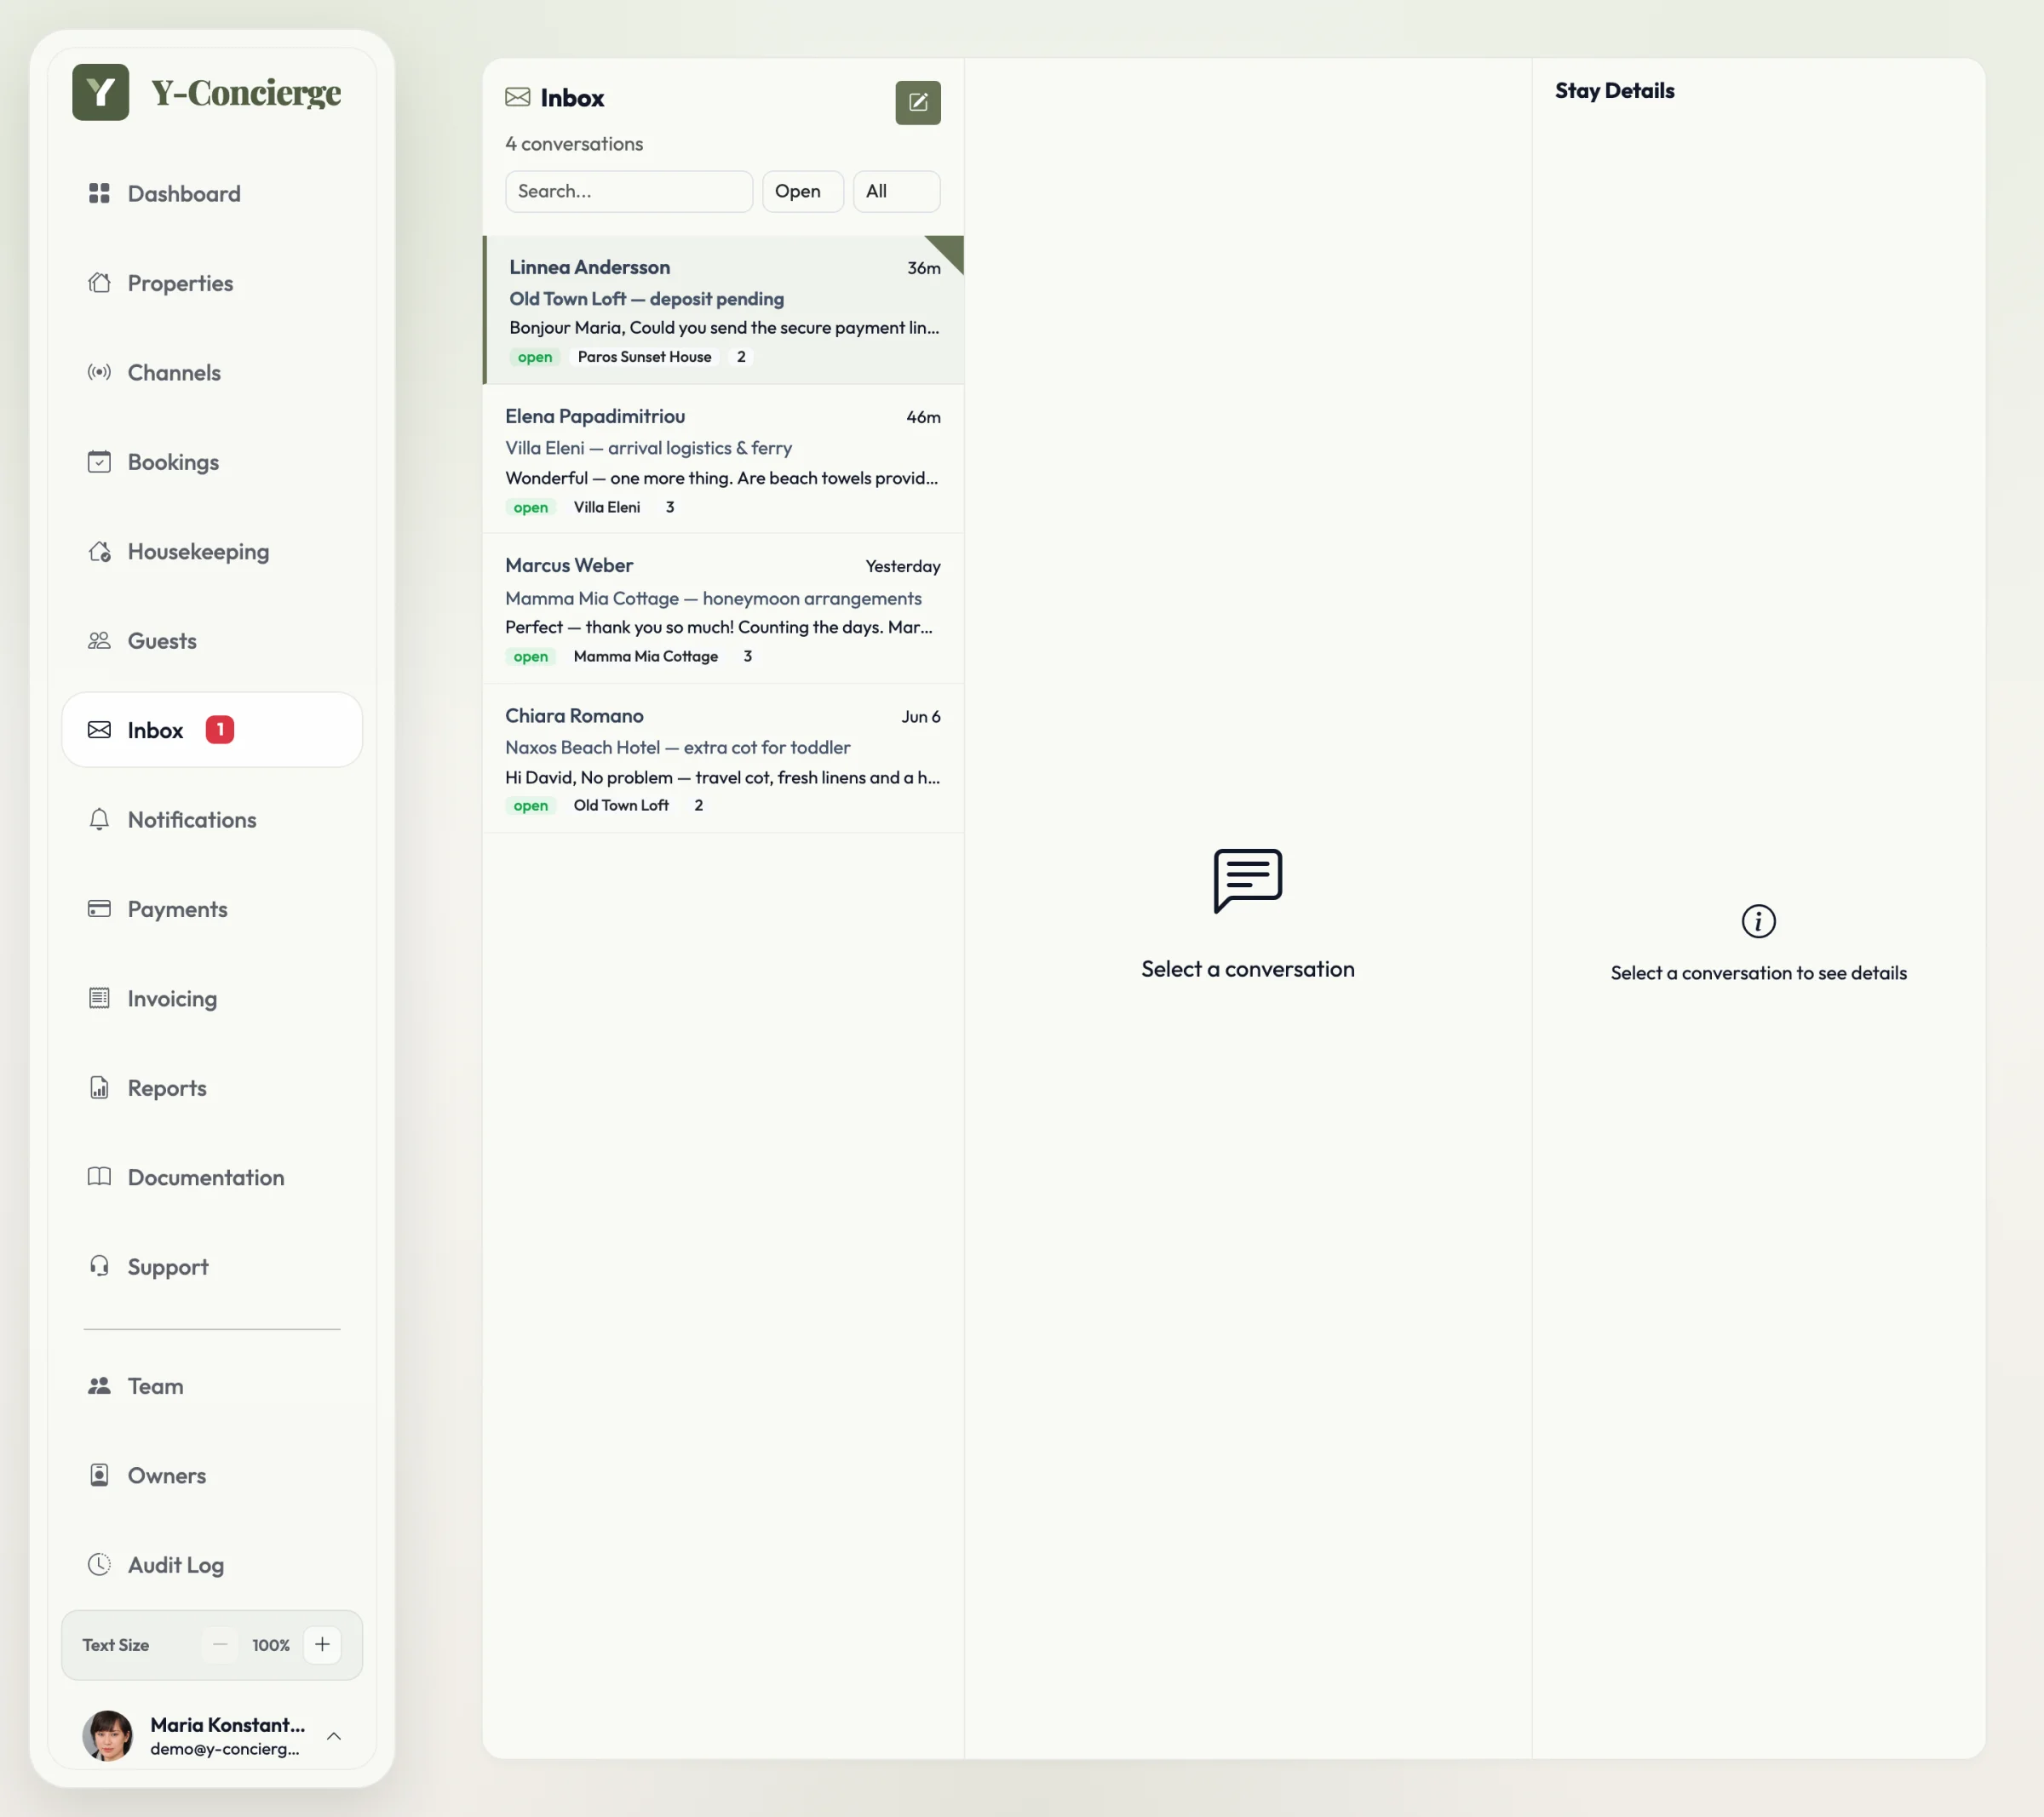Click the Channels broadcast icon

pos(99,372)
